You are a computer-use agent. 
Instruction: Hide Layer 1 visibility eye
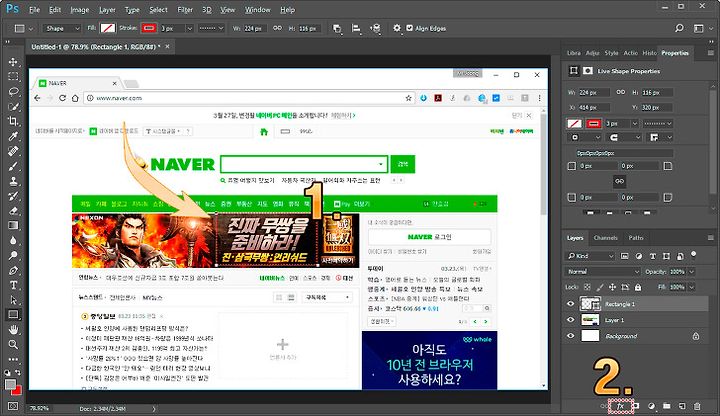click(571, 320)
